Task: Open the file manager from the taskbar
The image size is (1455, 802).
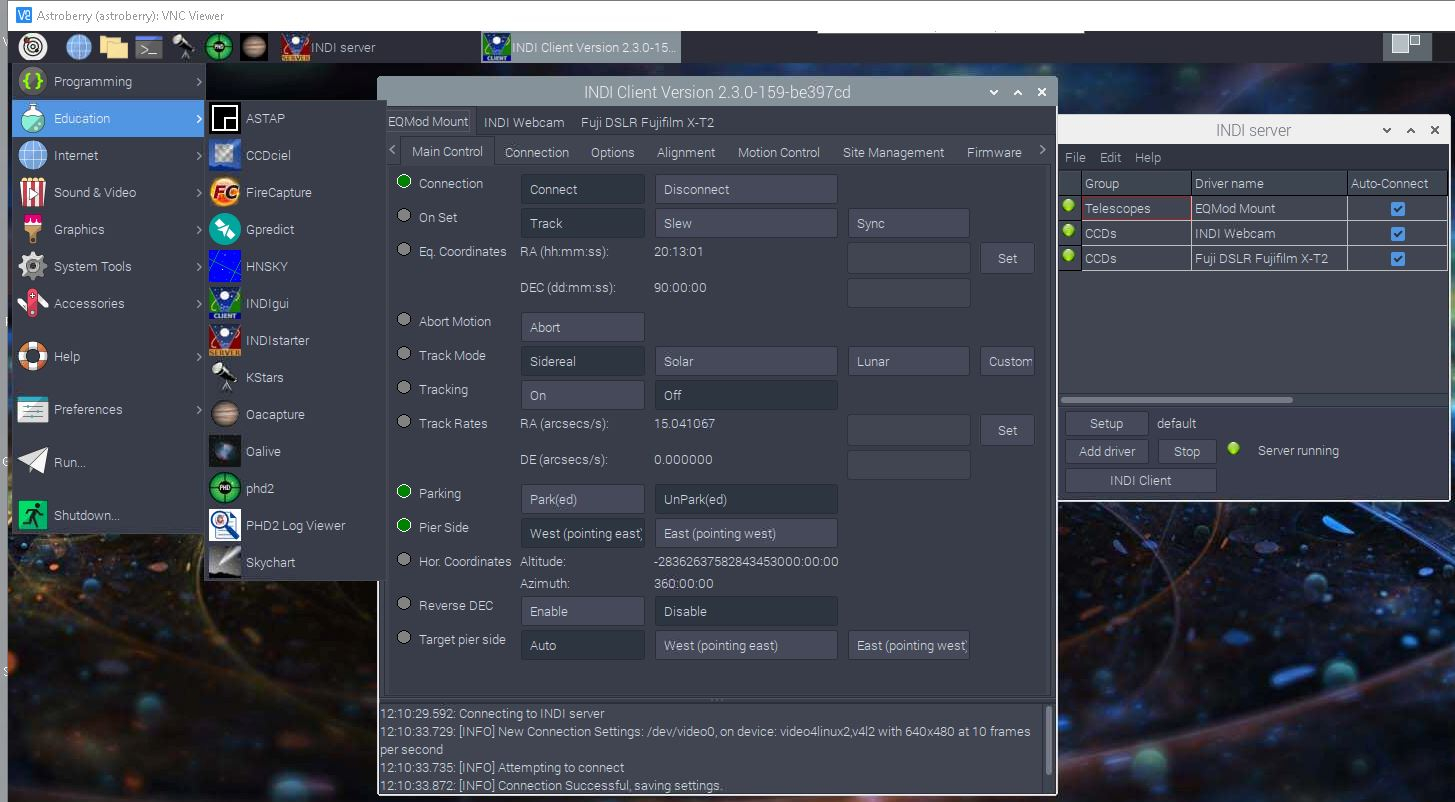Action: pyautogui.click(x=114, y=46)
